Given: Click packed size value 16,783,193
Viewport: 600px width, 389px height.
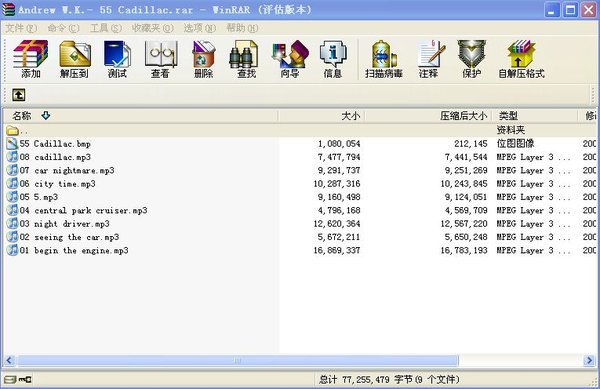Looking at the screenshot, I should pos(464,250).
